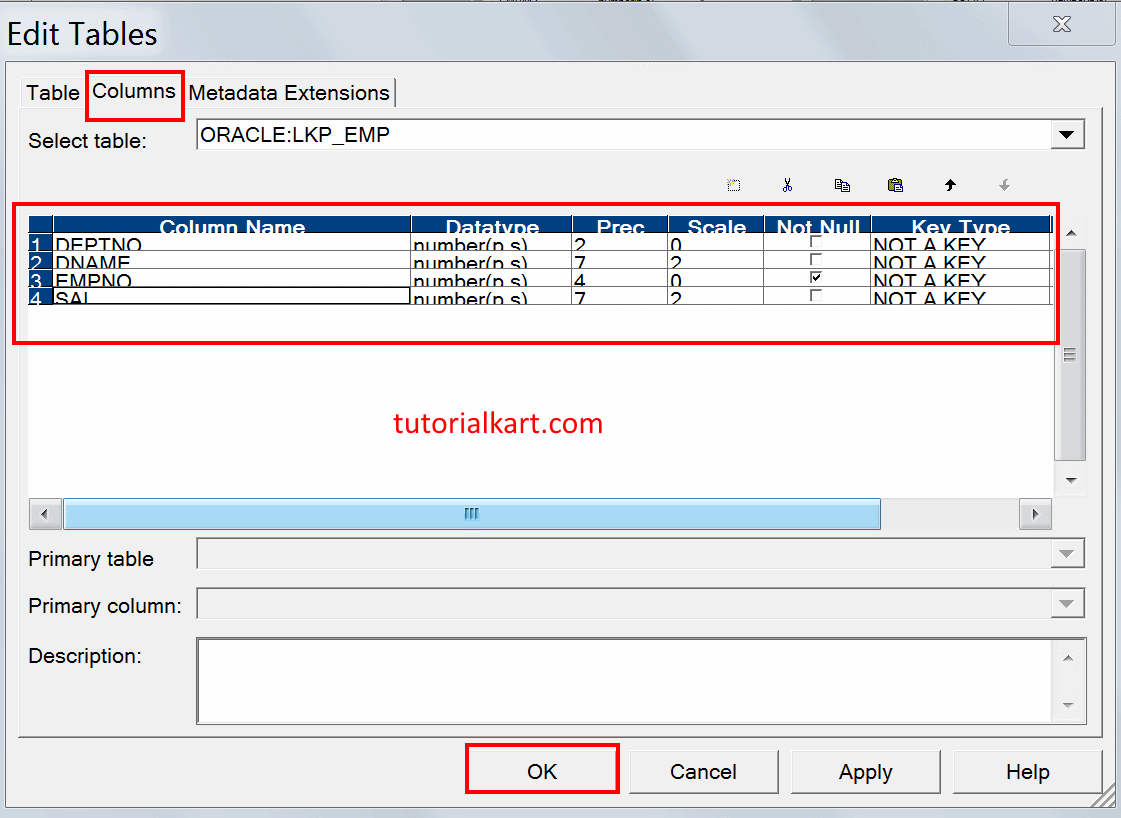Screen dimensions: 1121x818
Task: Check Not Null for DEPTNO column
Action: [815, 243]
